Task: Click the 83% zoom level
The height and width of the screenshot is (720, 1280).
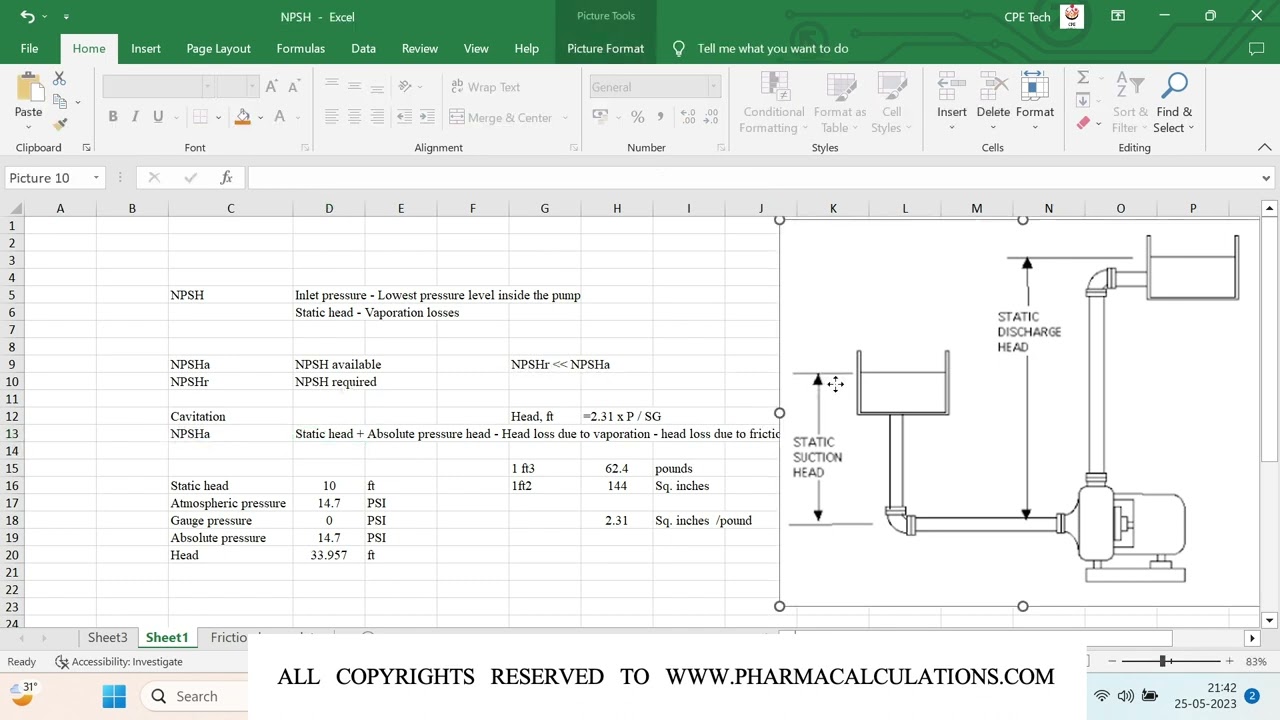Action: pyautogui.click(x=1256, y=662)
